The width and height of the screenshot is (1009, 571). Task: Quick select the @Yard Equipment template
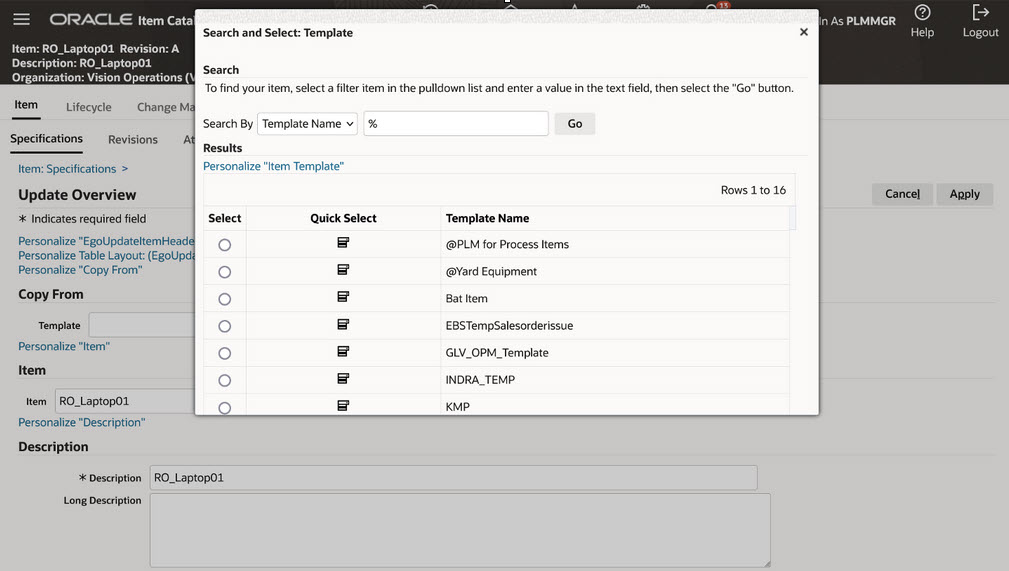coord(343,270)
